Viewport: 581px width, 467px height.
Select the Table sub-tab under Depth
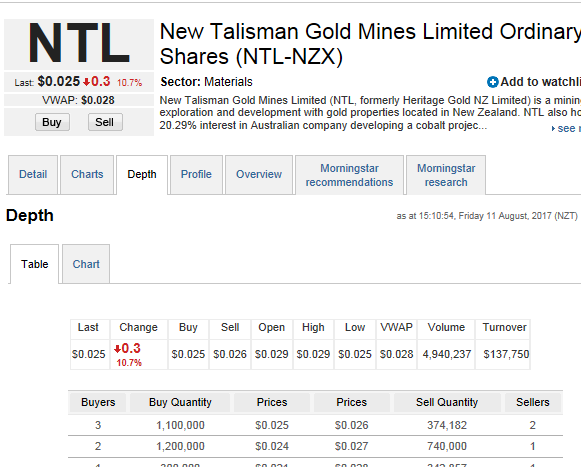tap(34, 264)
